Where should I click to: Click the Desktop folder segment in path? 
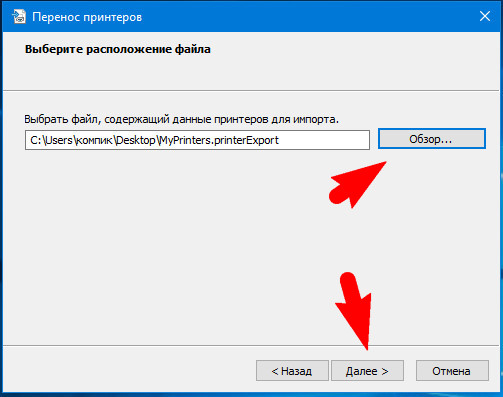[136, 140]
